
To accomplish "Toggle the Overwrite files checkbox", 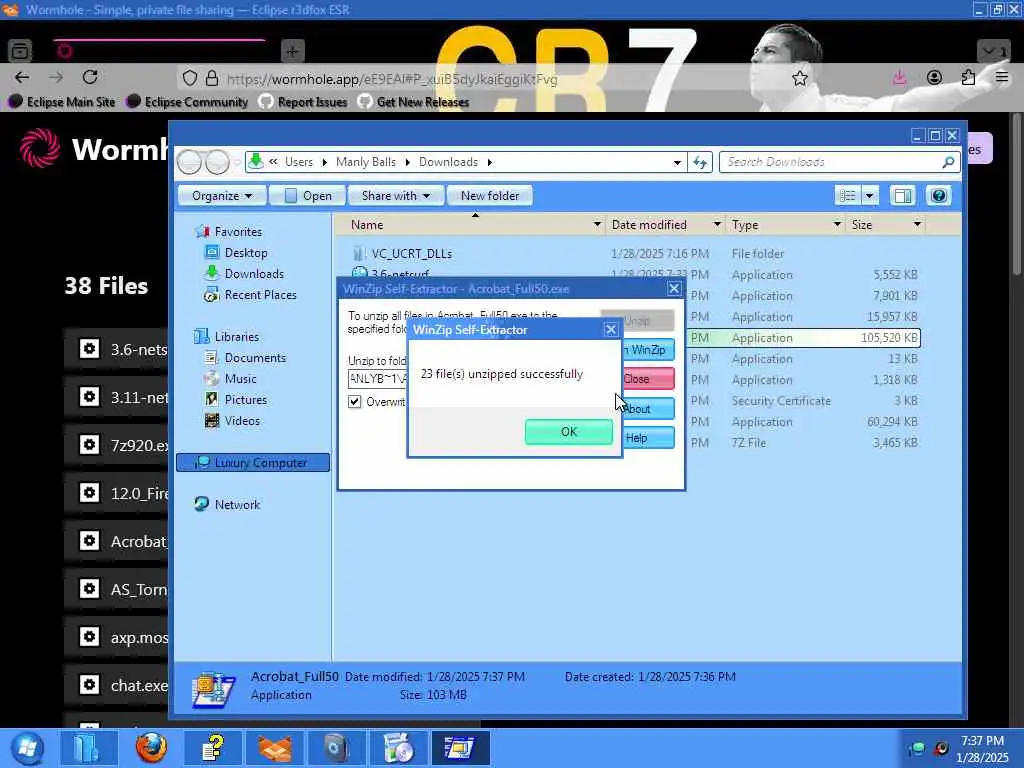I will pos(355,402).
